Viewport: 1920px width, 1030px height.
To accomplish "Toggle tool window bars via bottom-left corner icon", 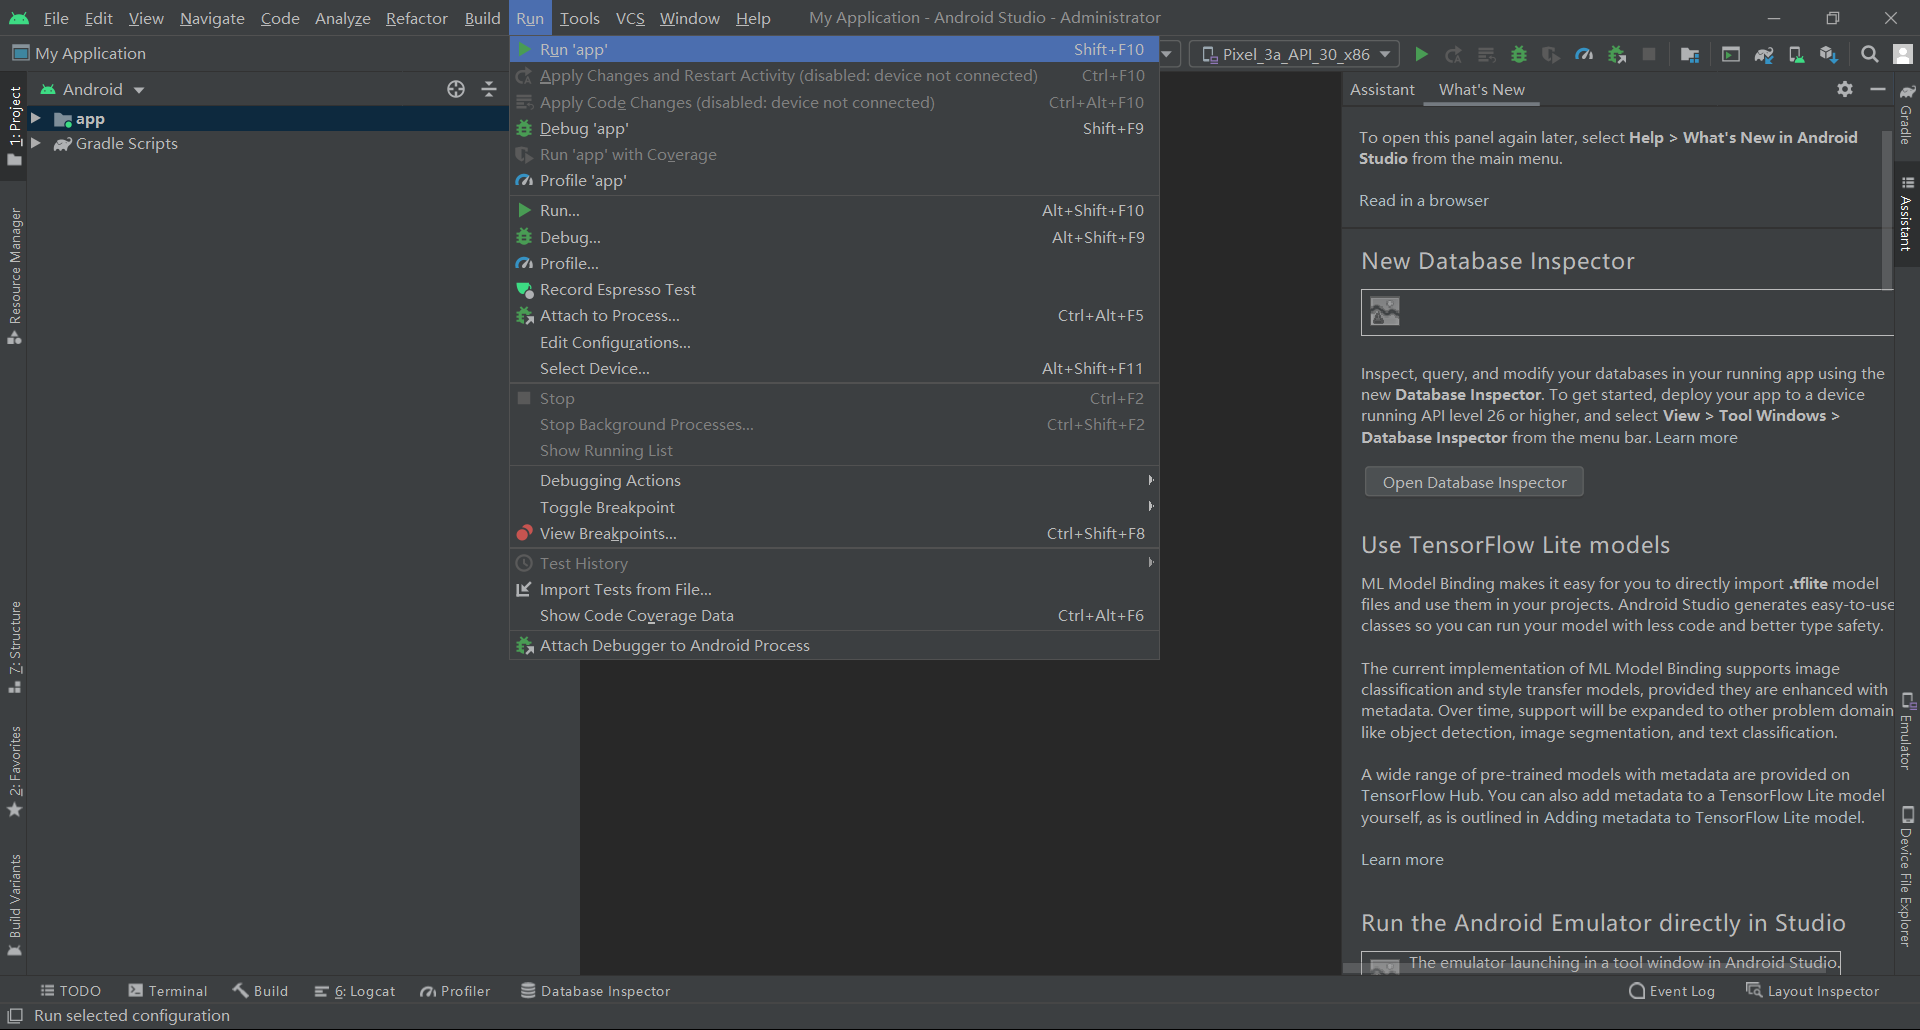I will click(15, 1015).
